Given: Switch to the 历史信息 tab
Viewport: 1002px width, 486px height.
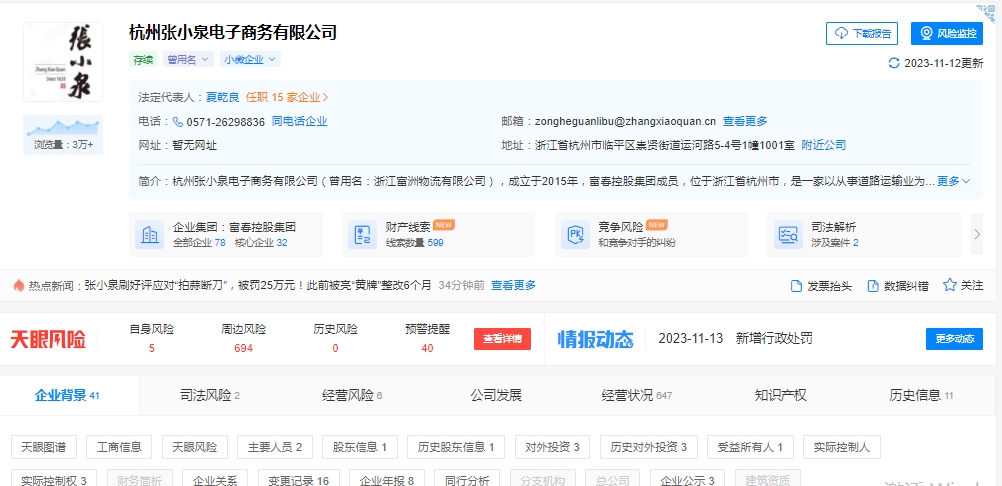Looking at the screenshot, I should 921,395.
